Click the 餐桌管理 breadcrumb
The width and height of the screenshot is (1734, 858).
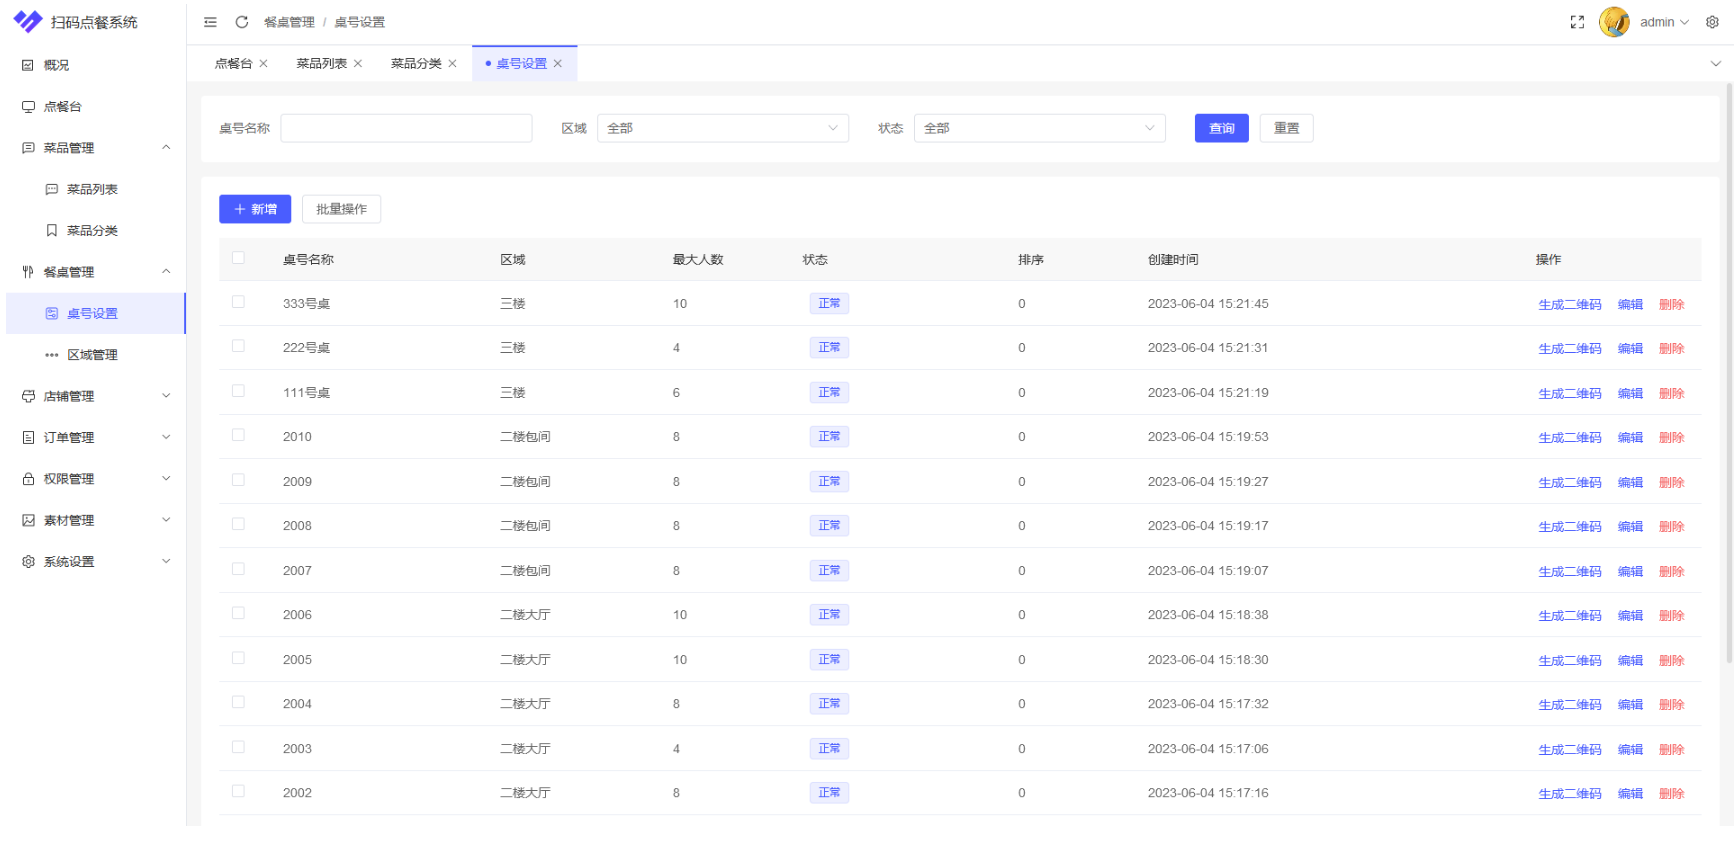point(289,22)
